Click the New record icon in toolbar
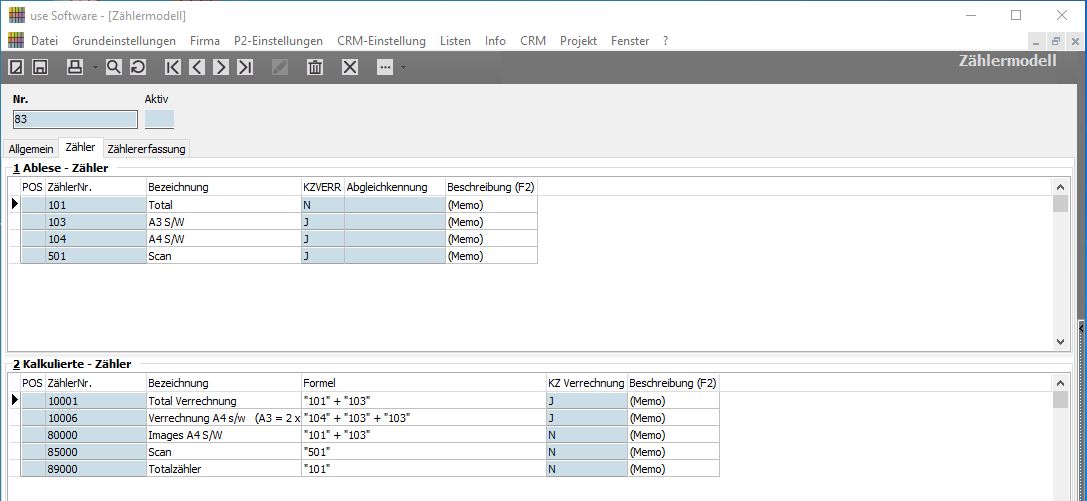Screen dimensions: 1087x501 pyautogui.click(x=16, y=67)
